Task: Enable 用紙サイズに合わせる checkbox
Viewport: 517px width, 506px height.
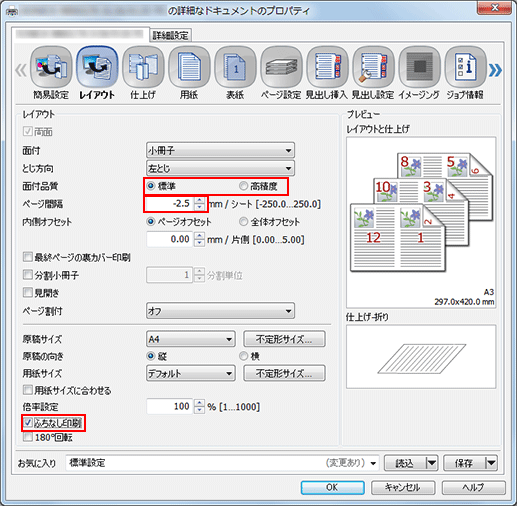Action: tap(27, 390)
